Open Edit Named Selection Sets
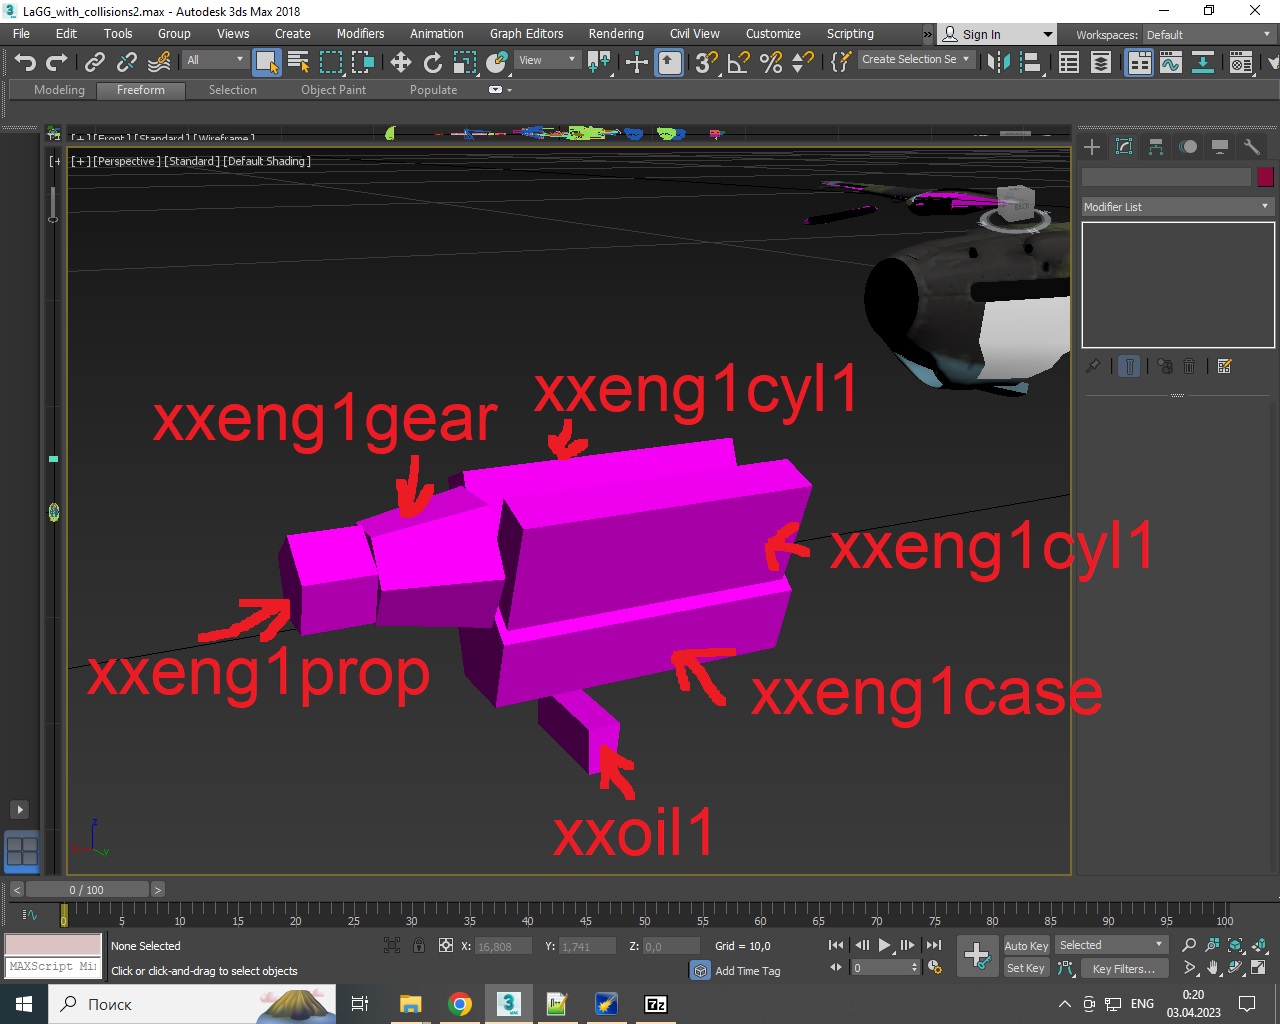The height and width of the screenshot is (1024, 1280). pos(841,62)
